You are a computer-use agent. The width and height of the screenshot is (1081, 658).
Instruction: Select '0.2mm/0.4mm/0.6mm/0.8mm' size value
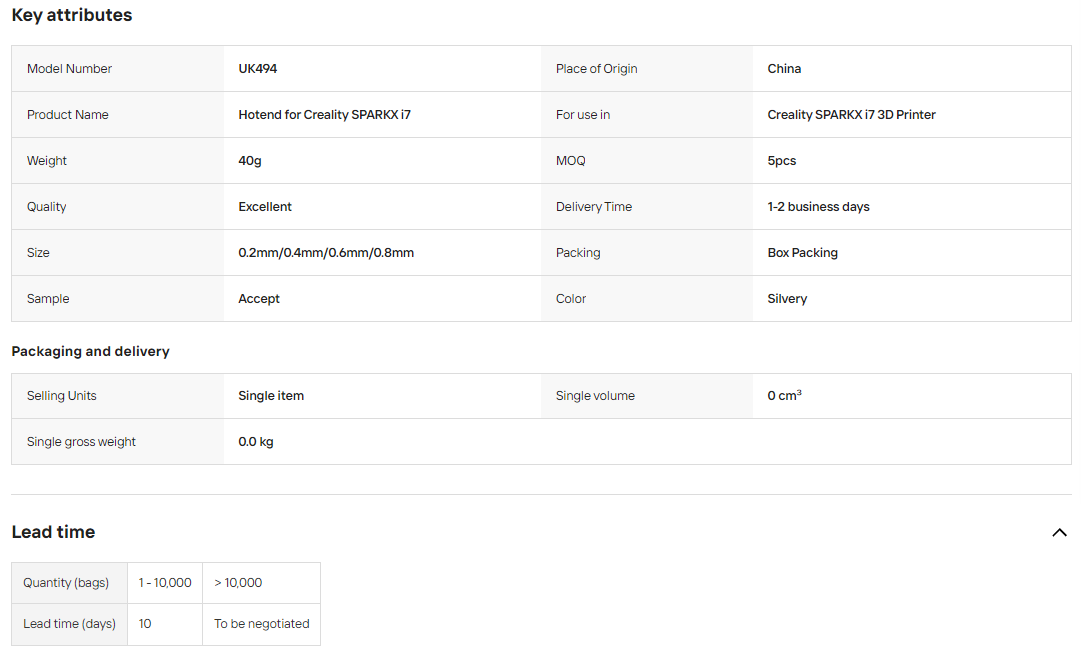point(326,252)
